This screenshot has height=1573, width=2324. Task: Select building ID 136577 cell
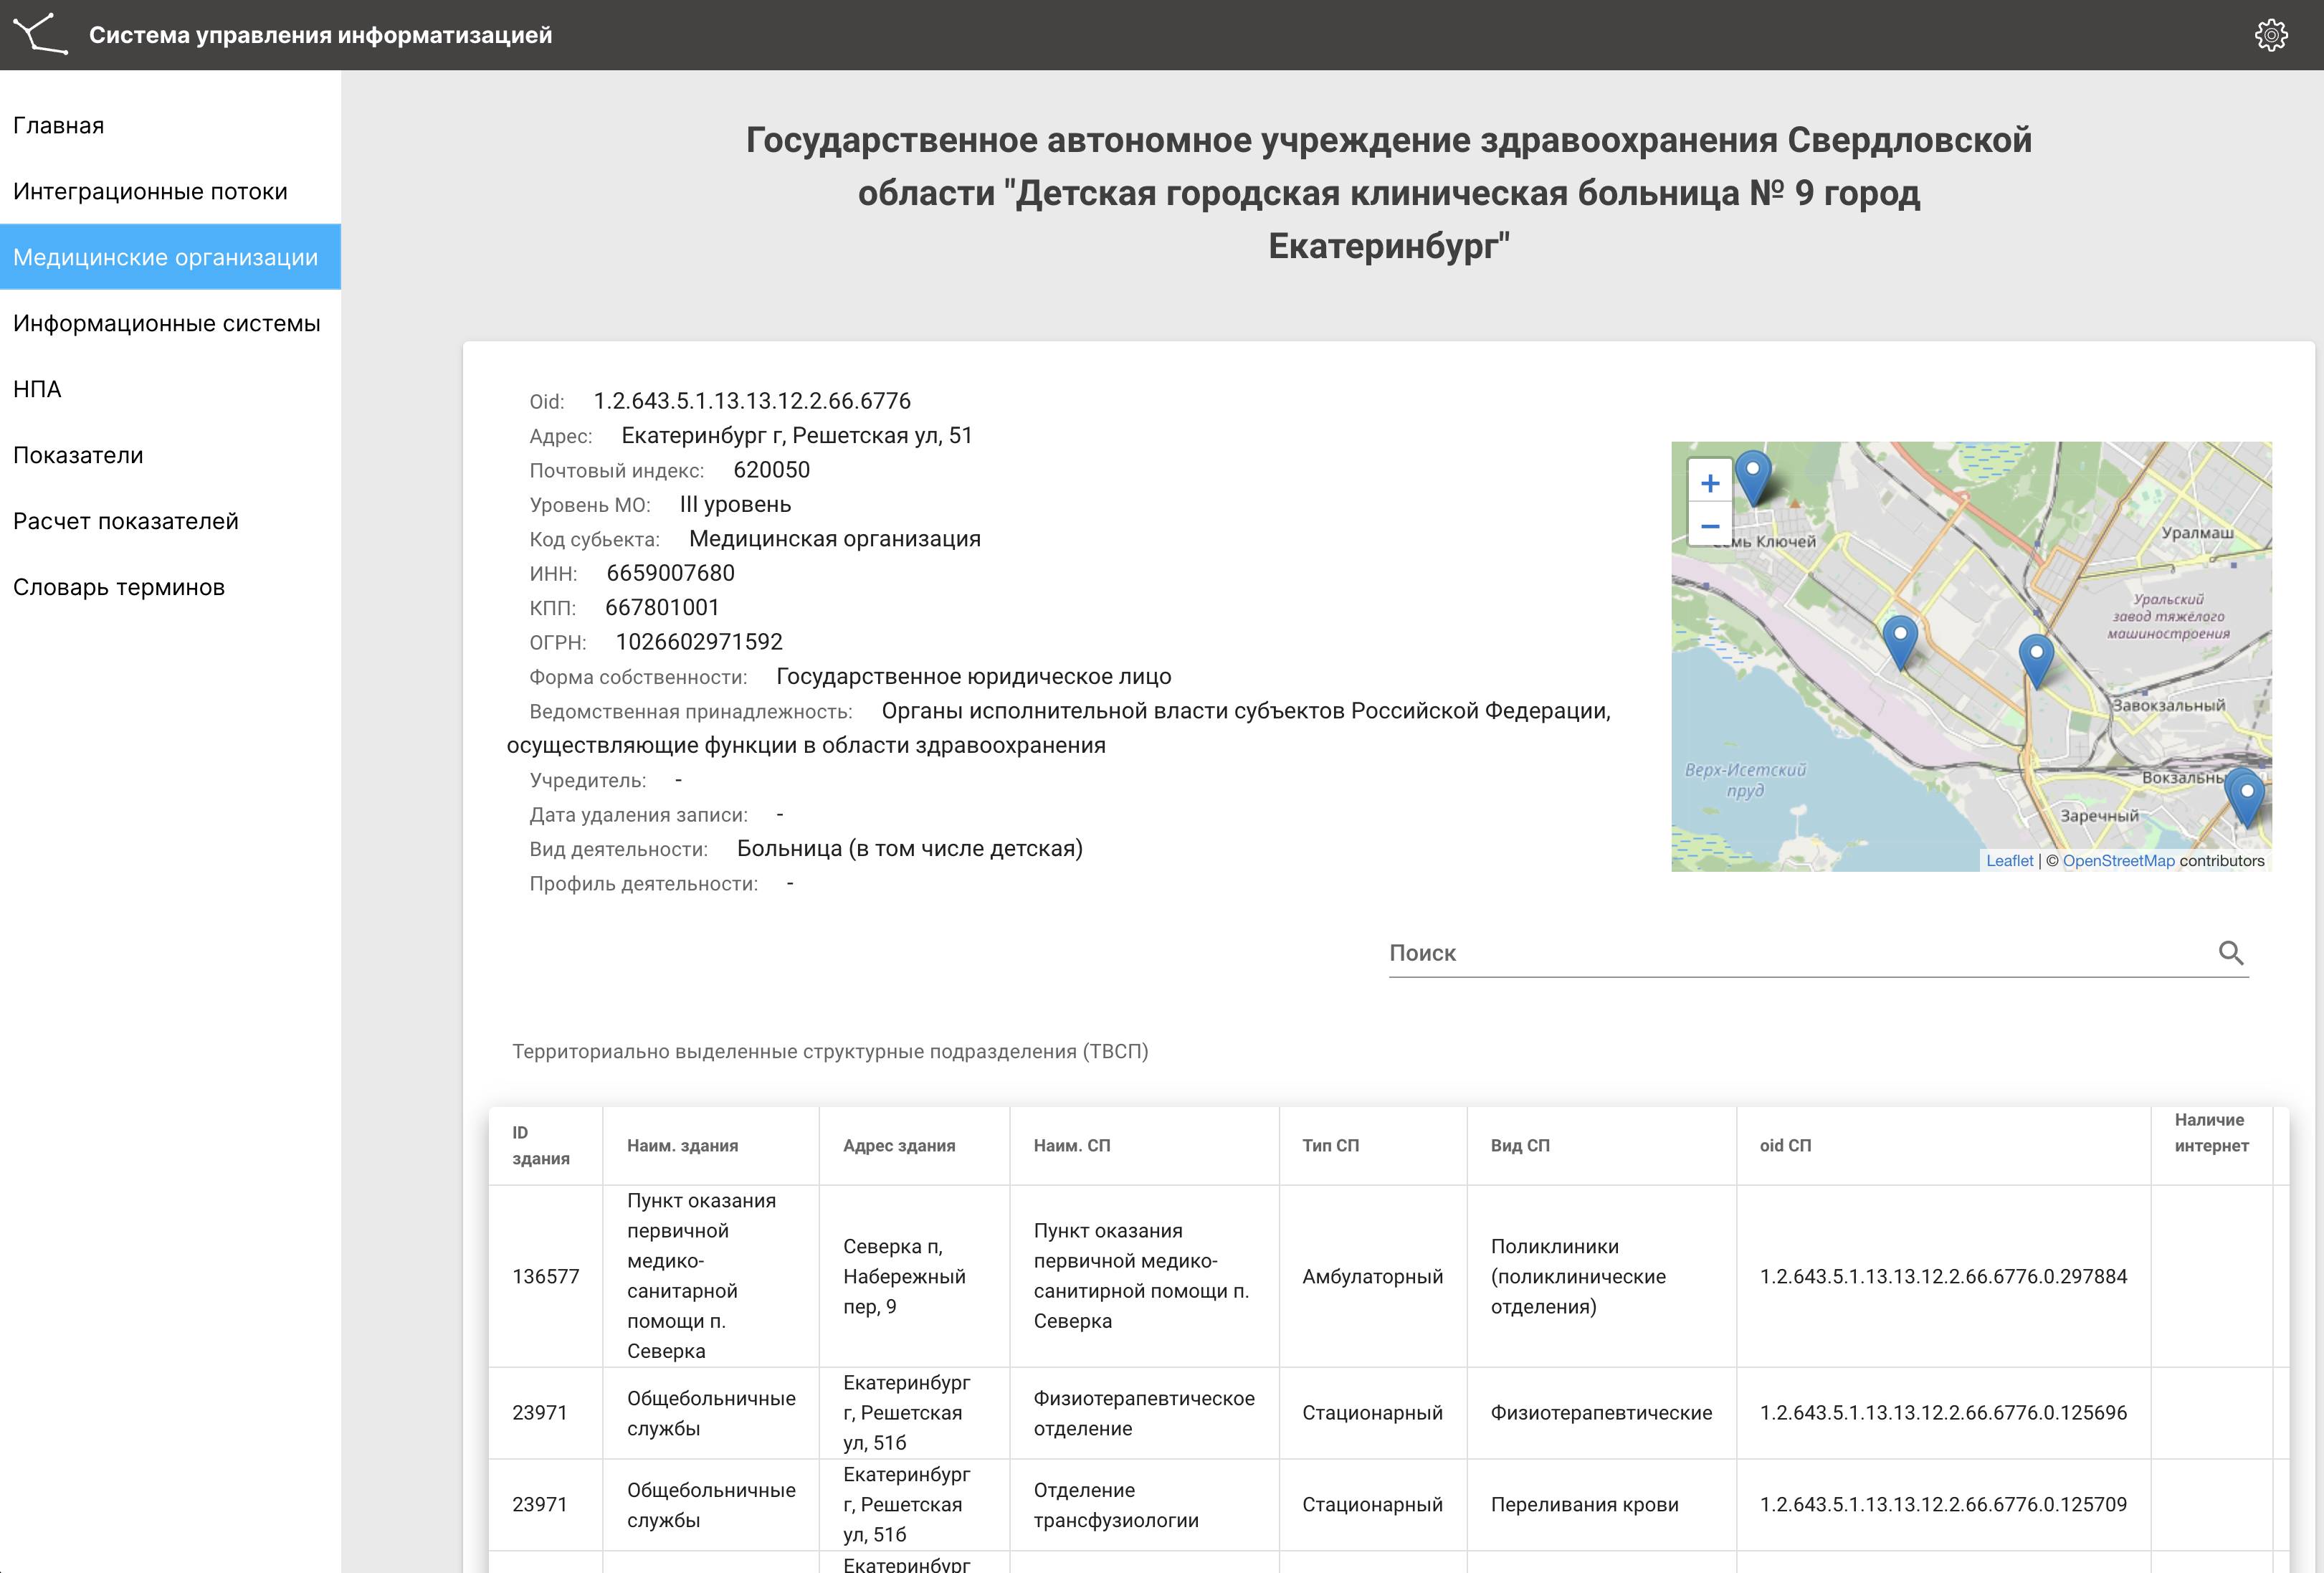pos(546,1276)
